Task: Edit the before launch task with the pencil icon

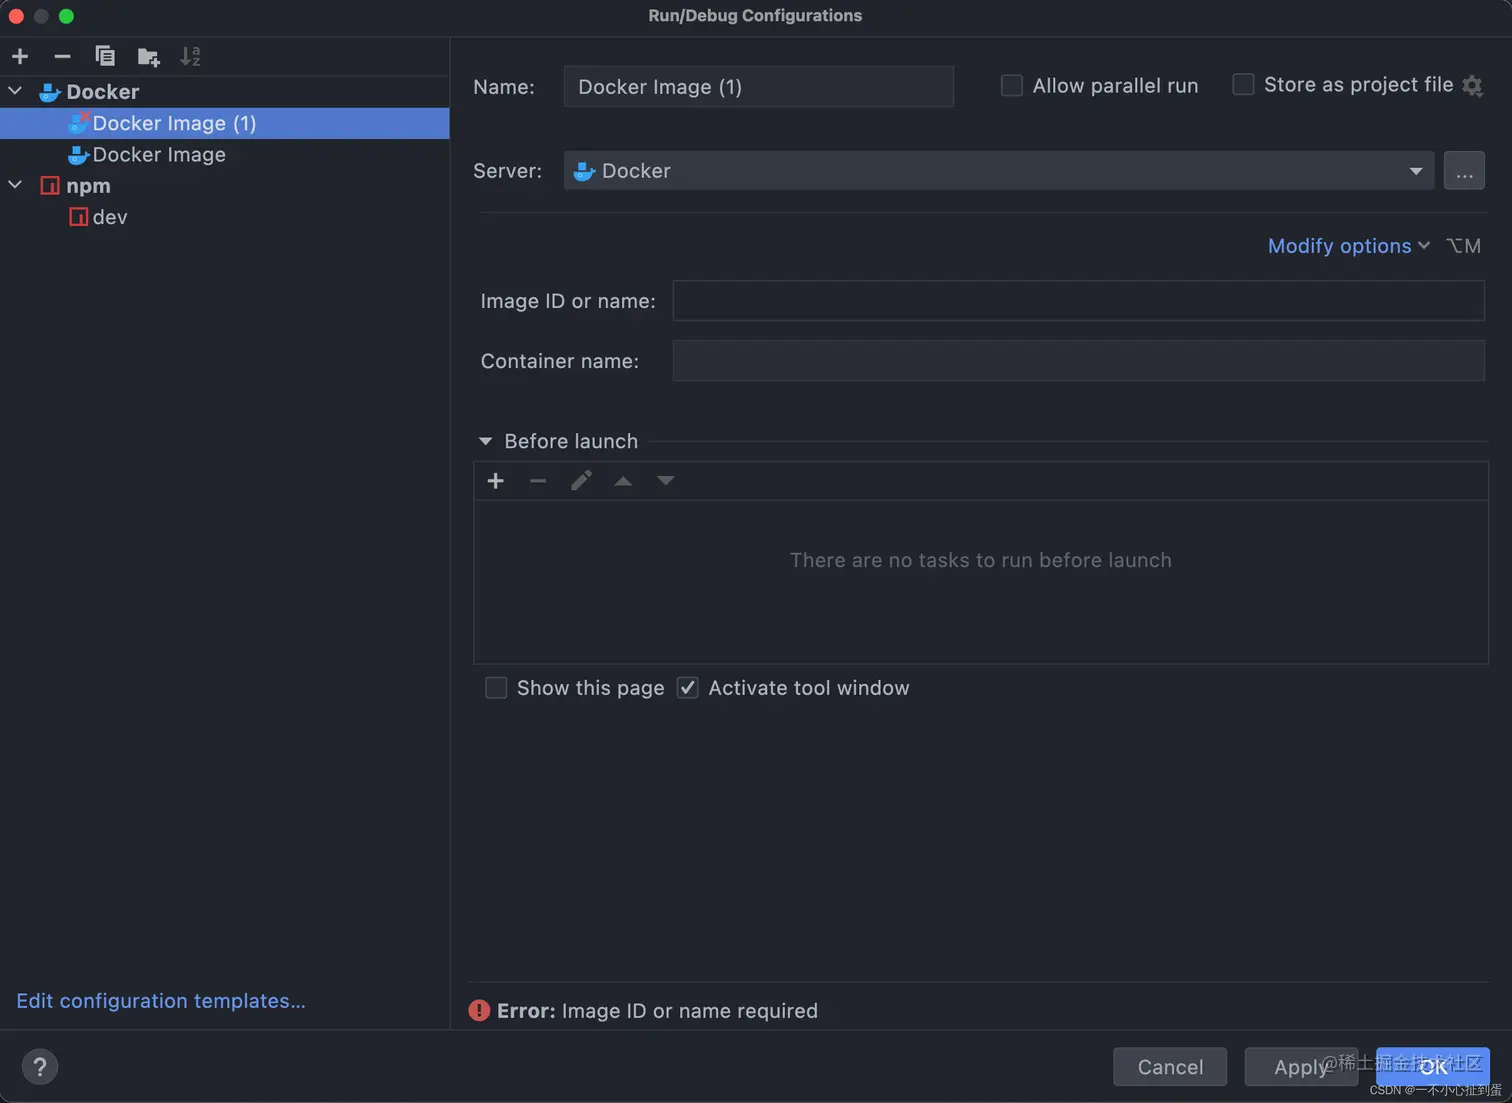Action: tap(581, 481)
